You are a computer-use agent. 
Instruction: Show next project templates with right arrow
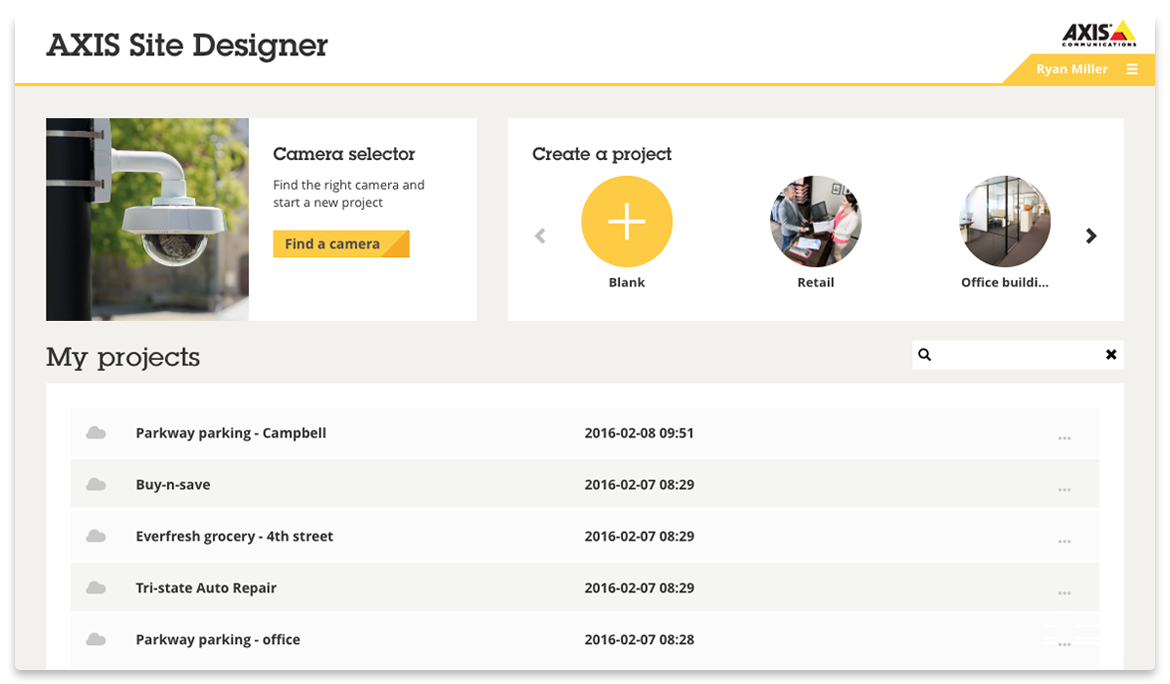[1091, 236]
